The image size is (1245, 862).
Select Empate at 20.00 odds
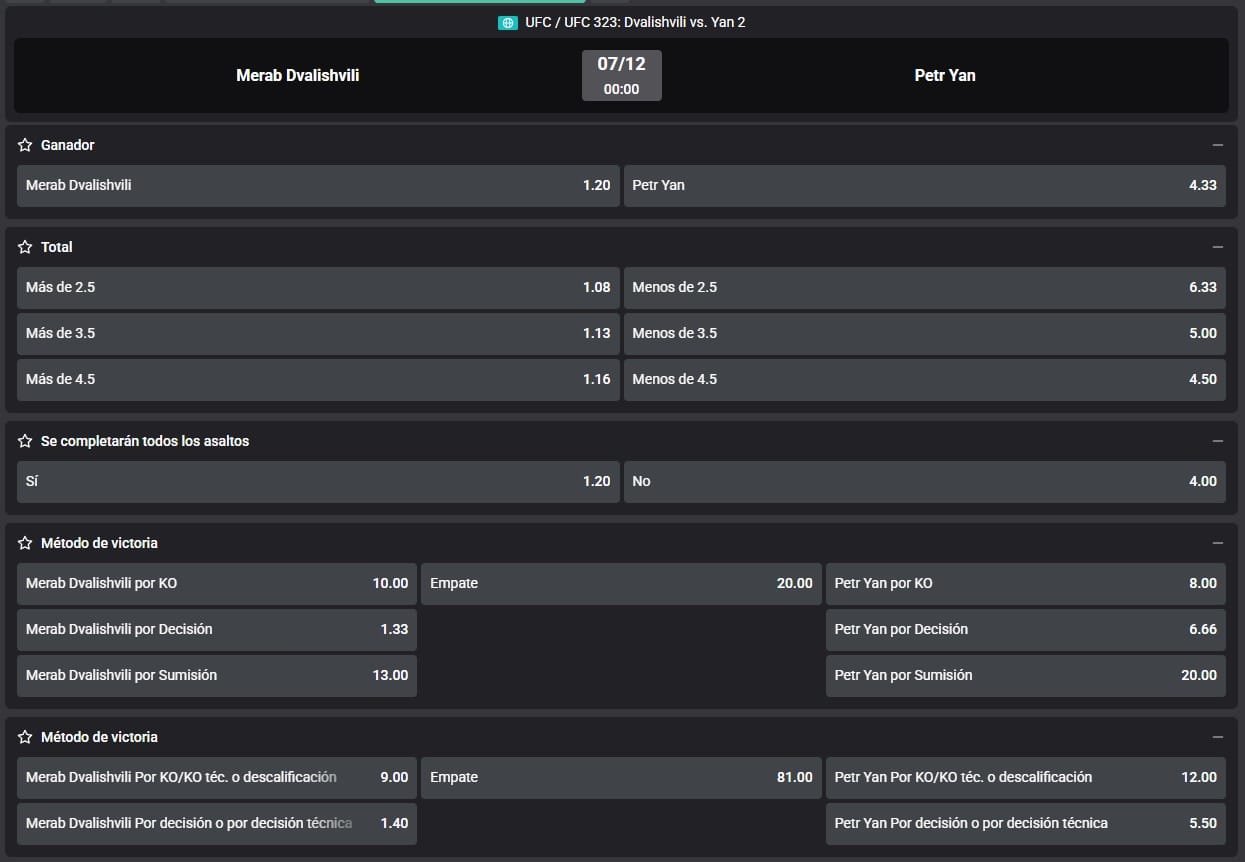coord(620,584)
